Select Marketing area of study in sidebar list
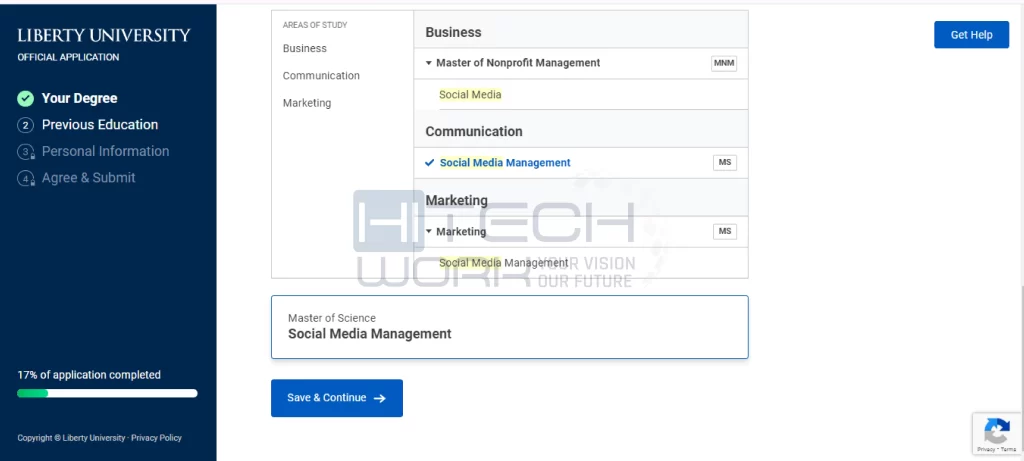1024x461 pixels. pyautogui.click(x=307, y=103)
